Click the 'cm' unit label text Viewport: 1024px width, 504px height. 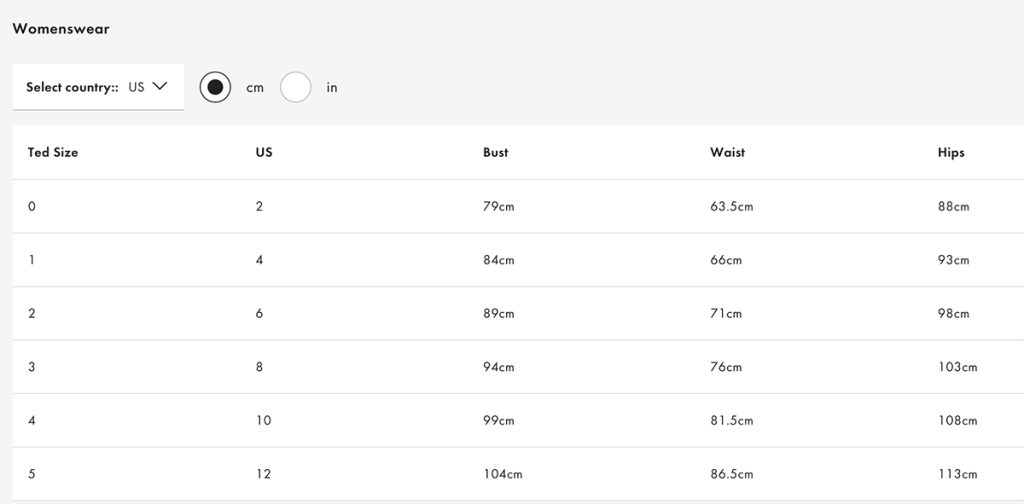coord(255,88)
